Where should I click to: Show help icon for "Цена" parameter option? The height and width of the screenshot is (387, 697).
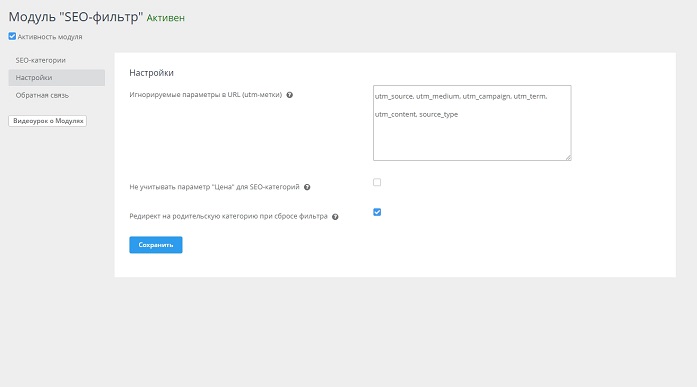tap(307, 187)
